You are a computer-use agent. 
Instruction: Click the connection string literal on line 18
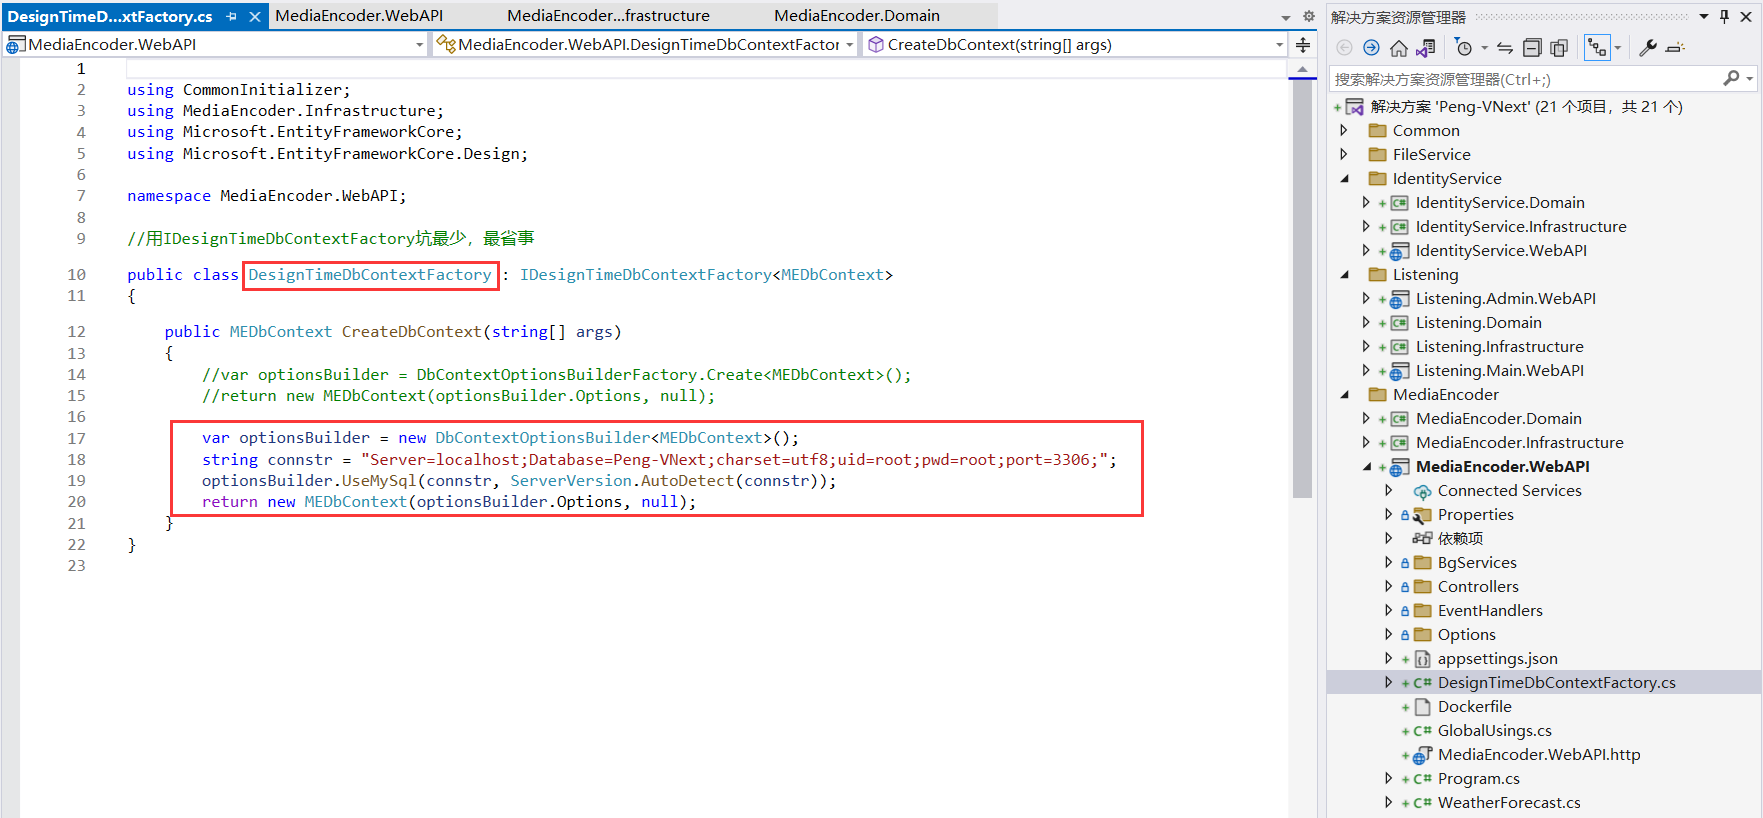click(734, 460)
